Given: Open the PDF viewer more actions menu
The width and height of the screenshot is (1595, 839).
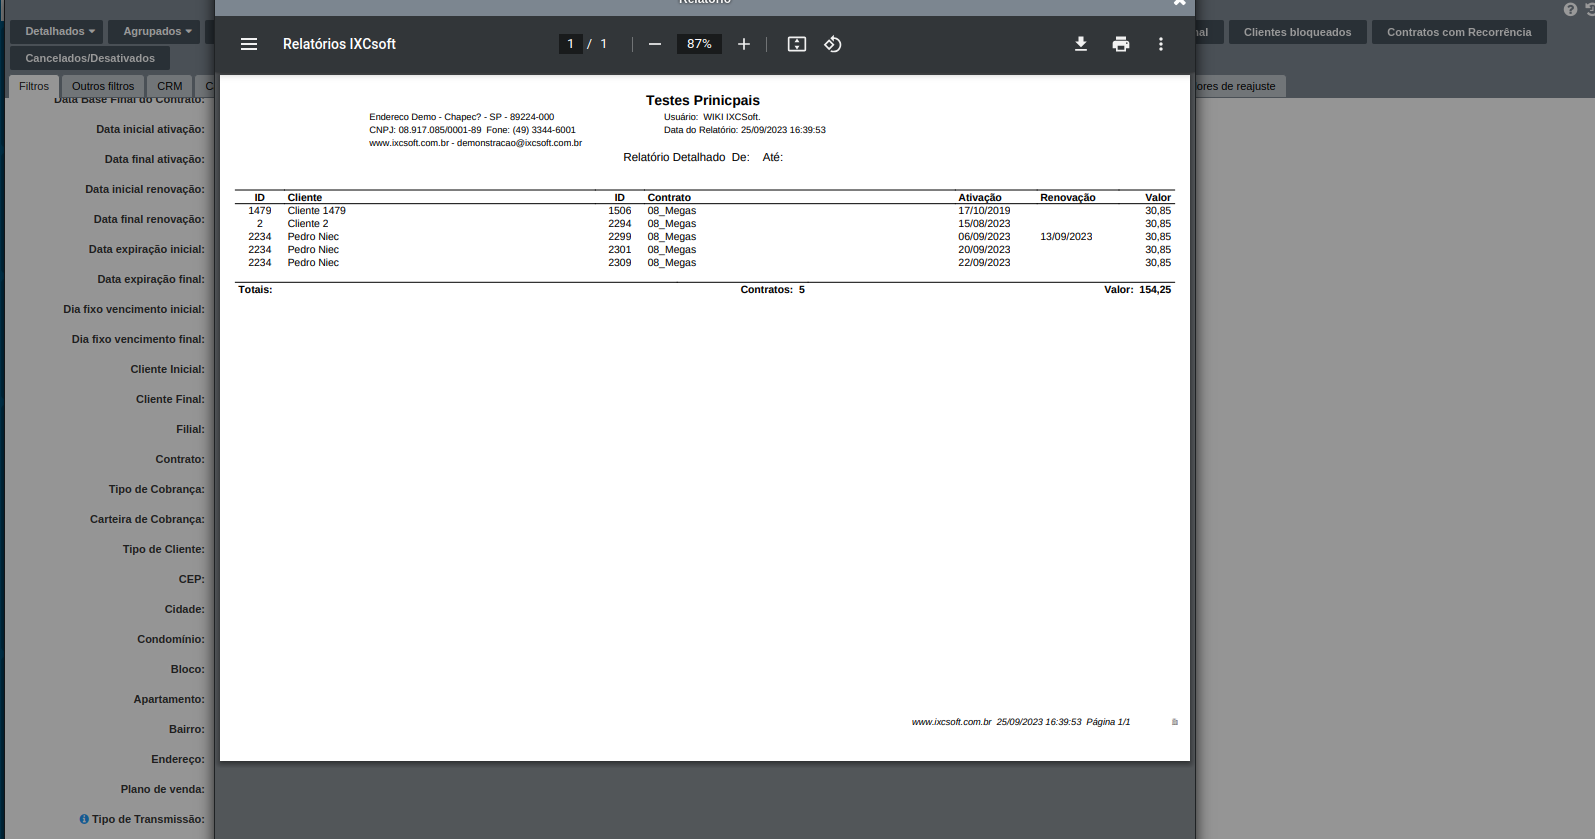Looking at the screenshot, I should click(x=1161, y=44).
